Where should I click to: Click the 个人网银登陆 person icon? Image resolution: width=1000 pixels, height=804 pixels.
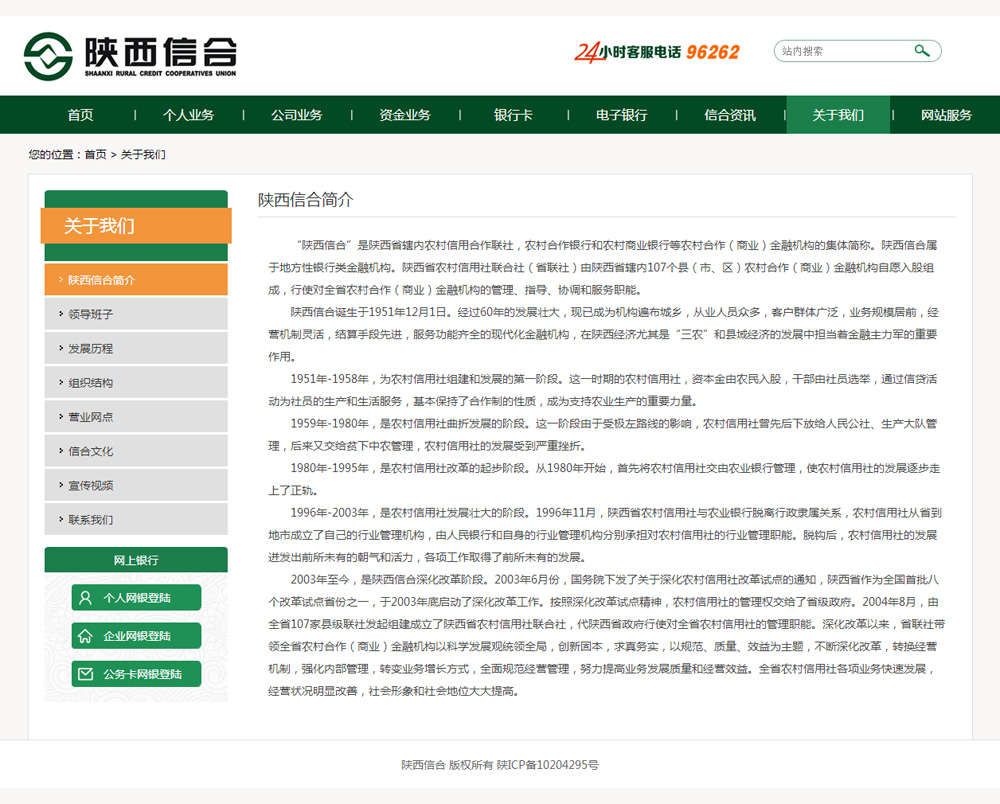tap(84, 598)
